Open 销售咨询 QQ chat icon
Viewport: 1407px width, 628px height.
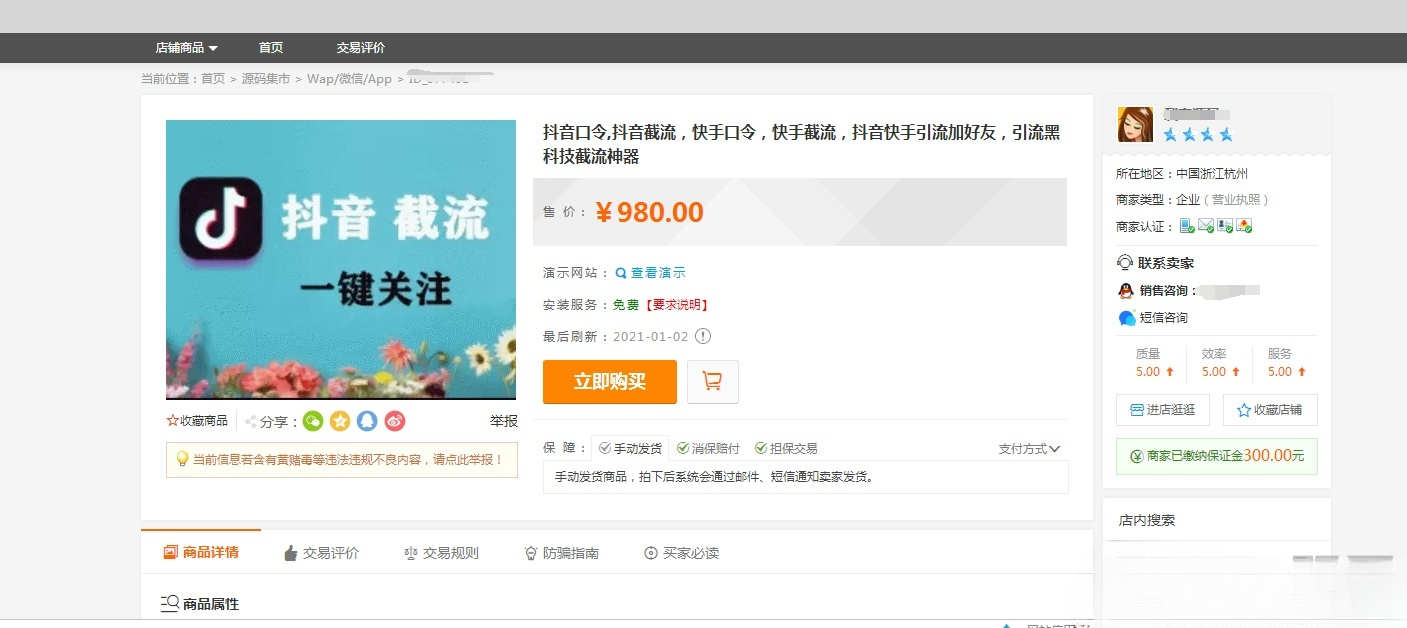coord(1124,292)
